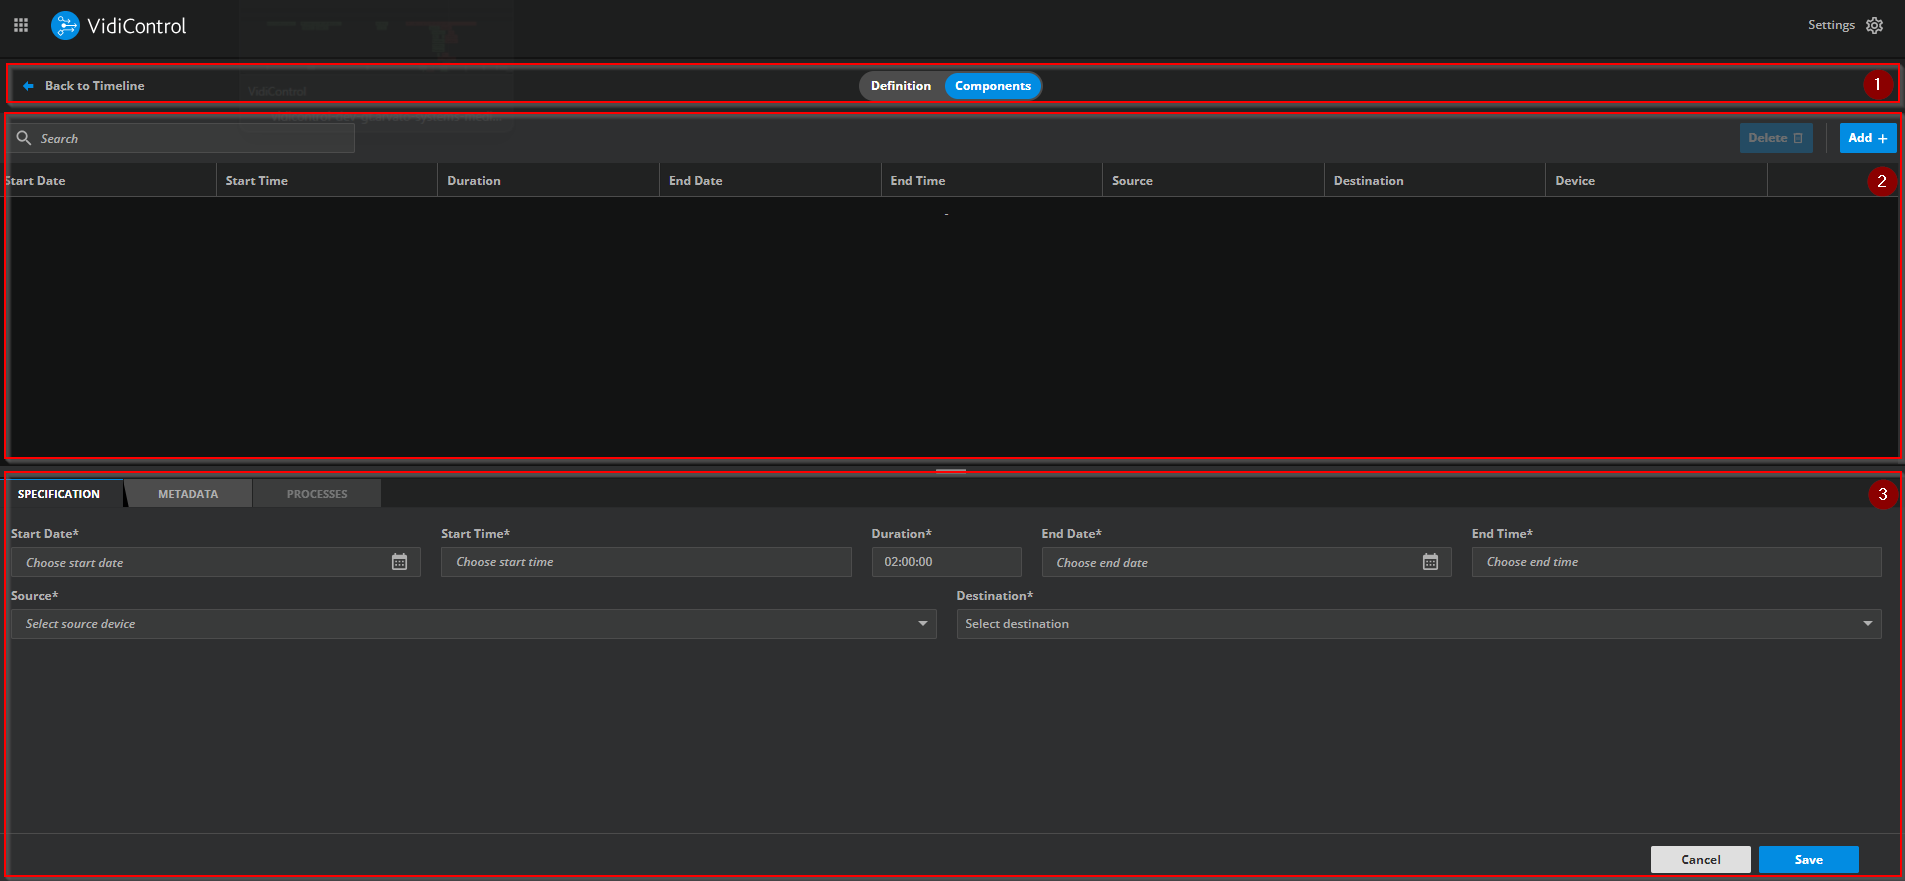
Task: Click the Back to Timeline arrow icon
Action: [28, 86]
